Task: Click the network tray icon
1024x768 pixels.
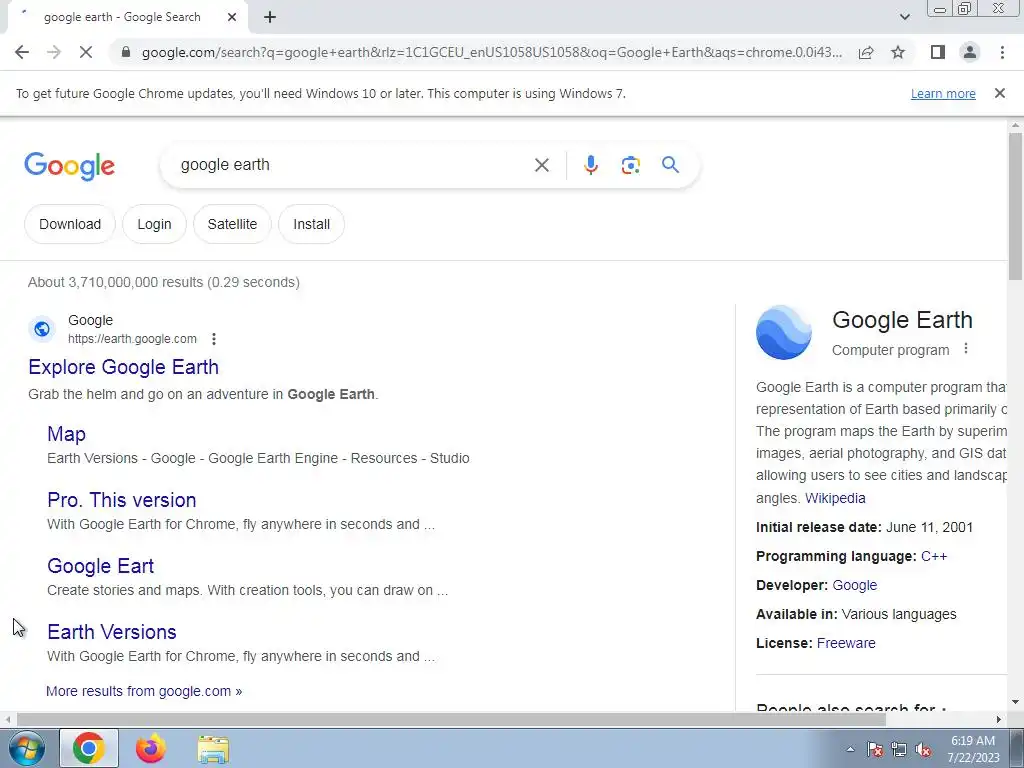Action: tap(899, 749)
